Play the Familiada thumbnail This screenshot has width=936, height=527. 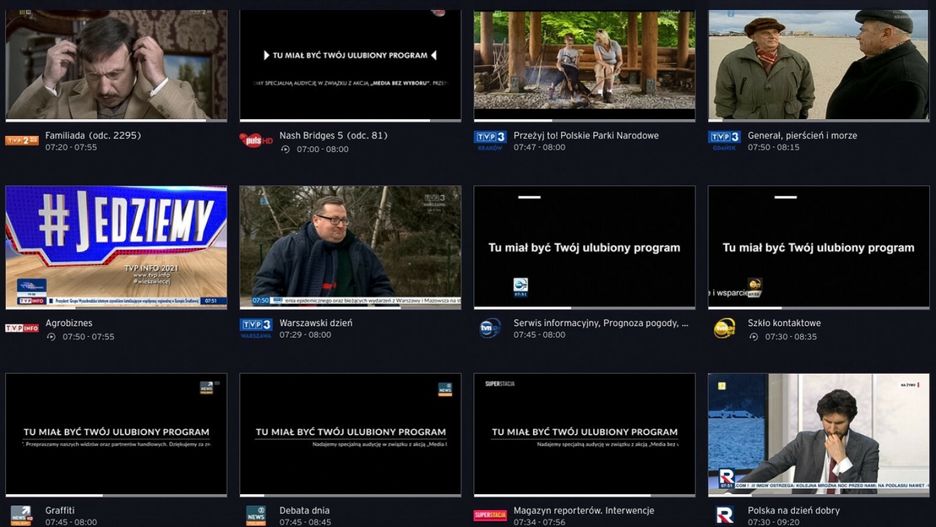tap(116, 64)
